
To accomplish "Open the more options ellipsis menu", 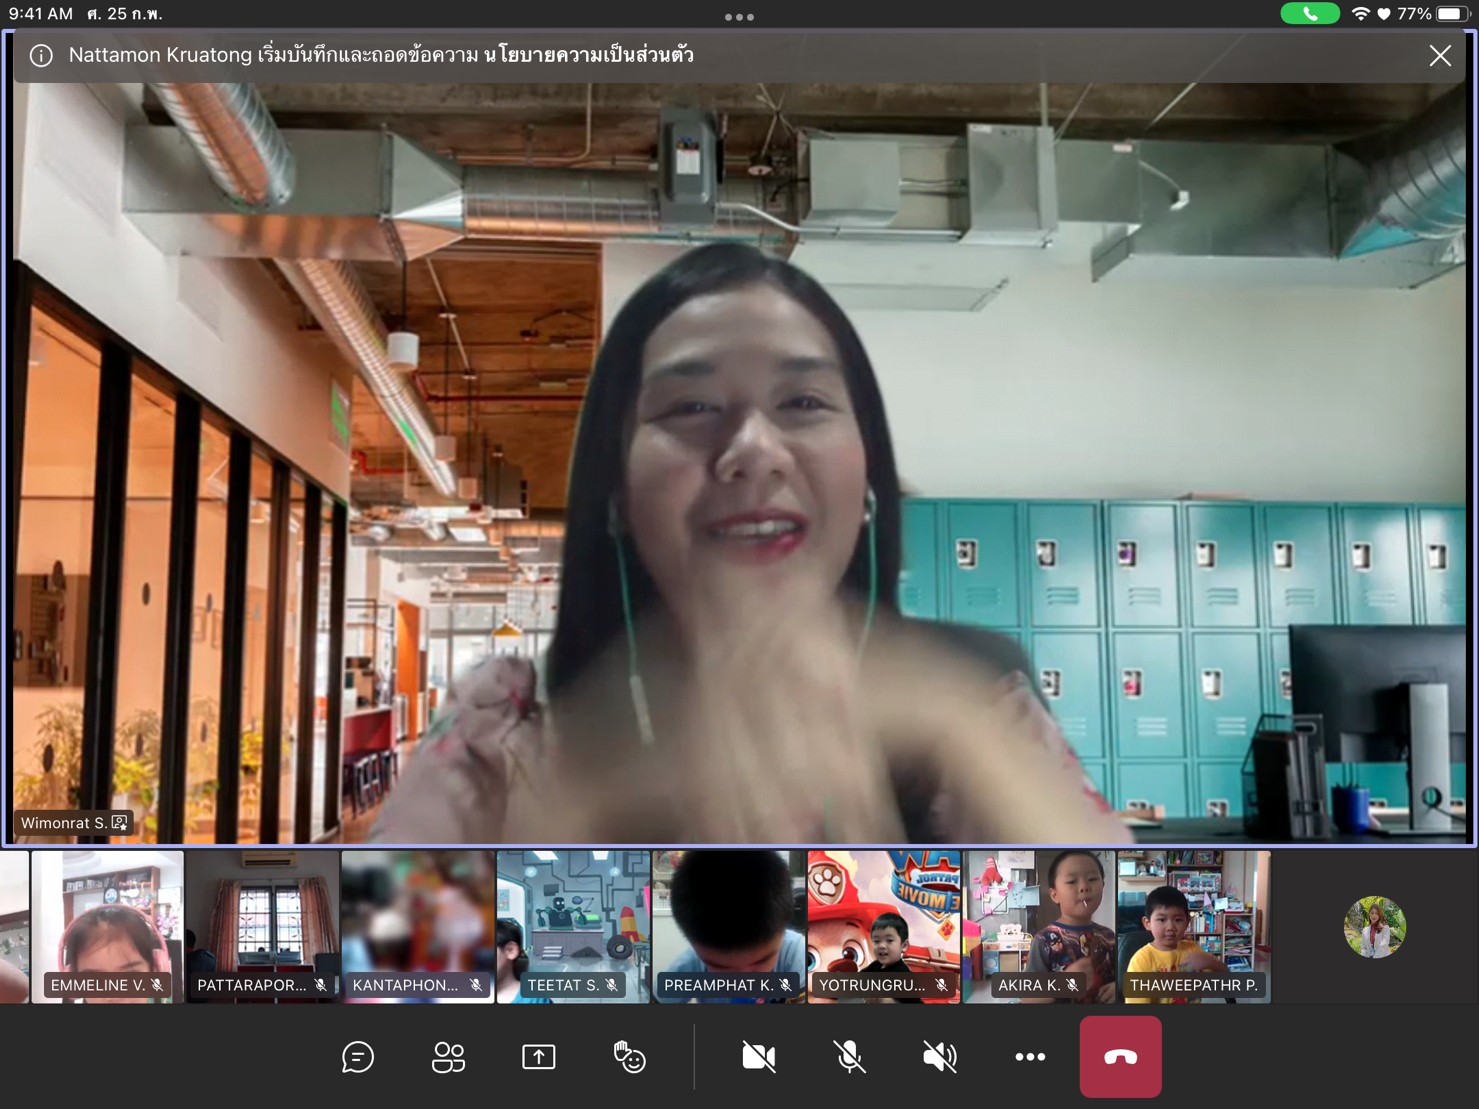I will tap(1030, 1057).
